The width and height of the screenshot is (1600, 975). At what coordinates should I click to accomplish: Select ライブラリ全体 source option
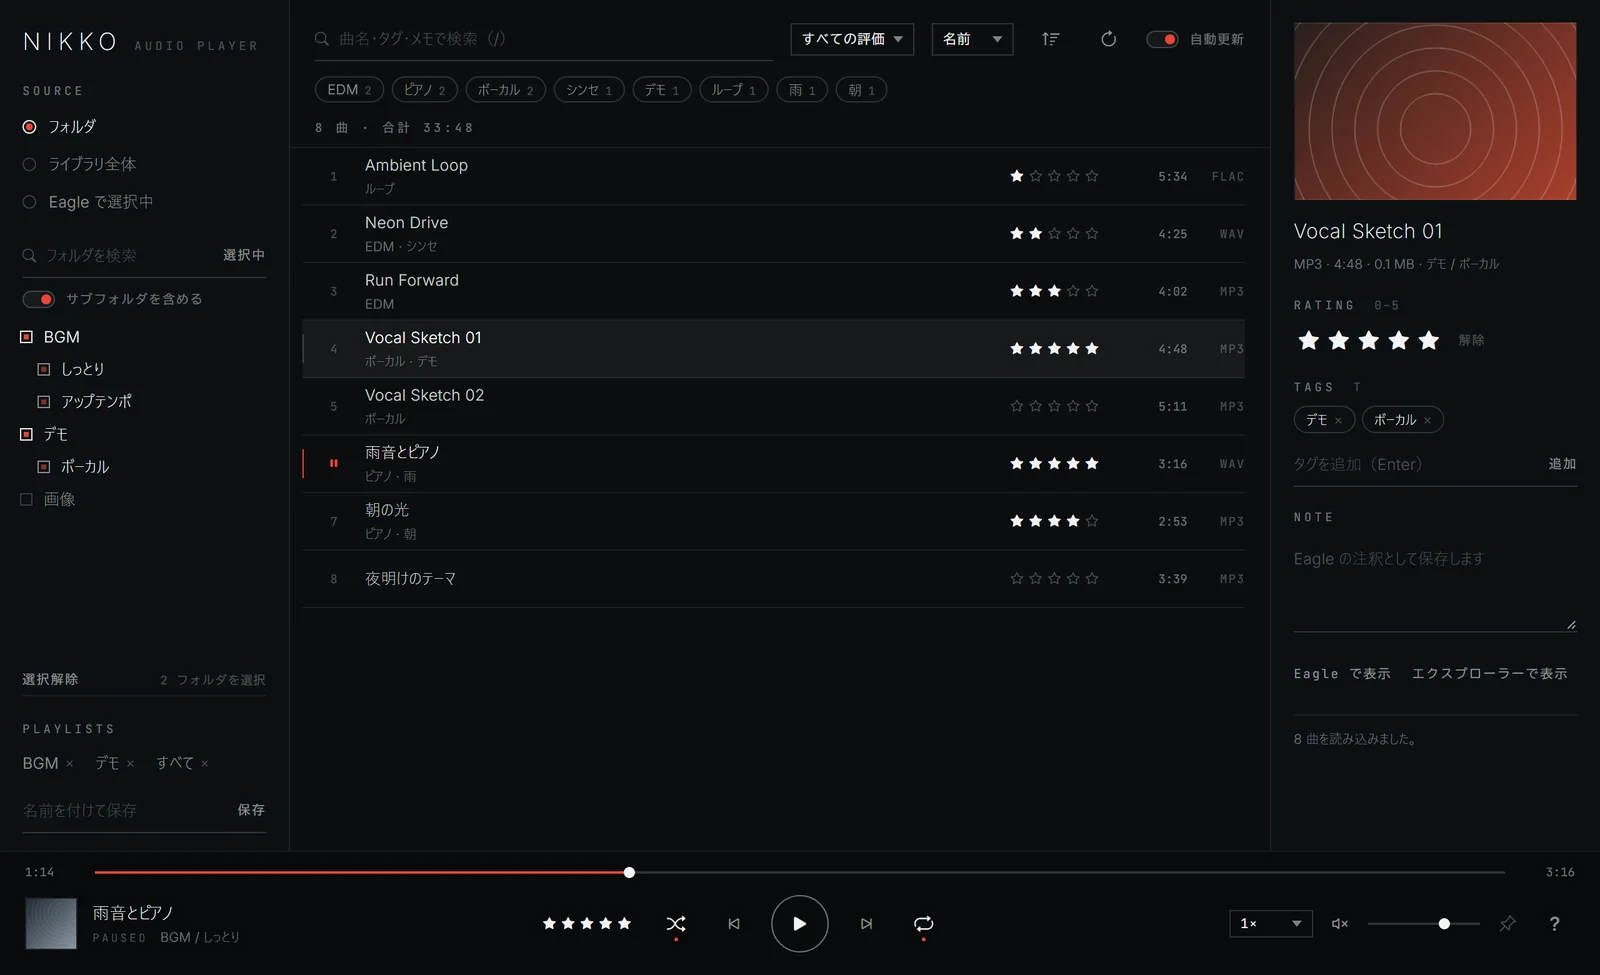pos(29,164)
